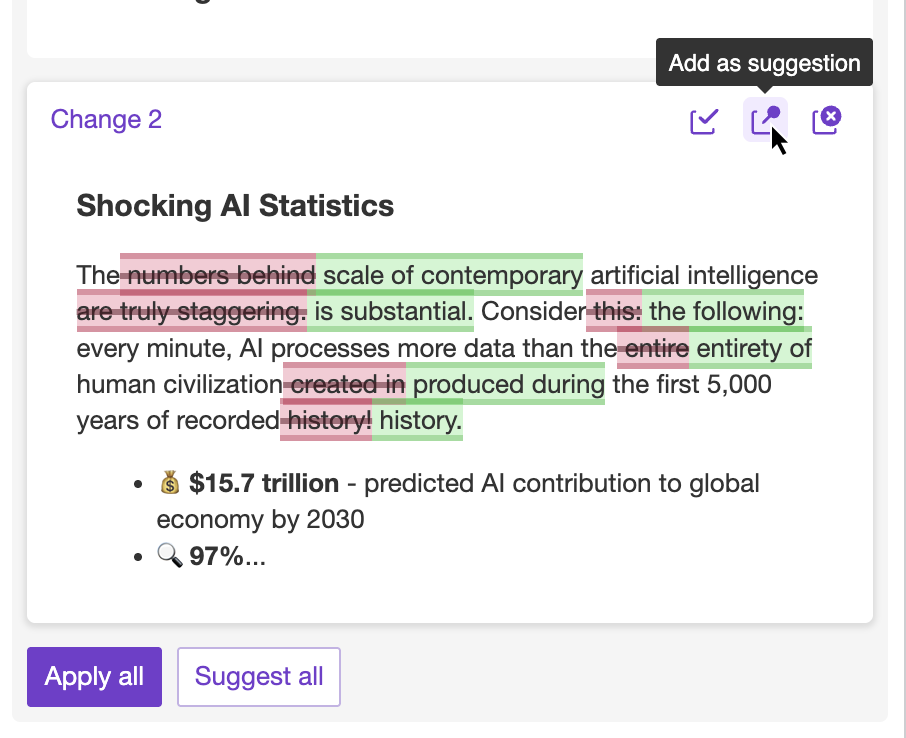Click the green "is substantial." insertion
Viewport: 906px width, 738px height.
392,312
